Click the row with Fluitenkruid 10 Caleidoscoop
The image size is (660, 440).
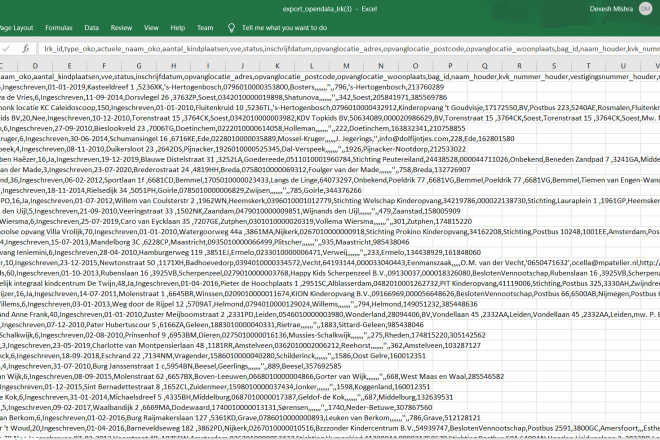coord(330,108)
